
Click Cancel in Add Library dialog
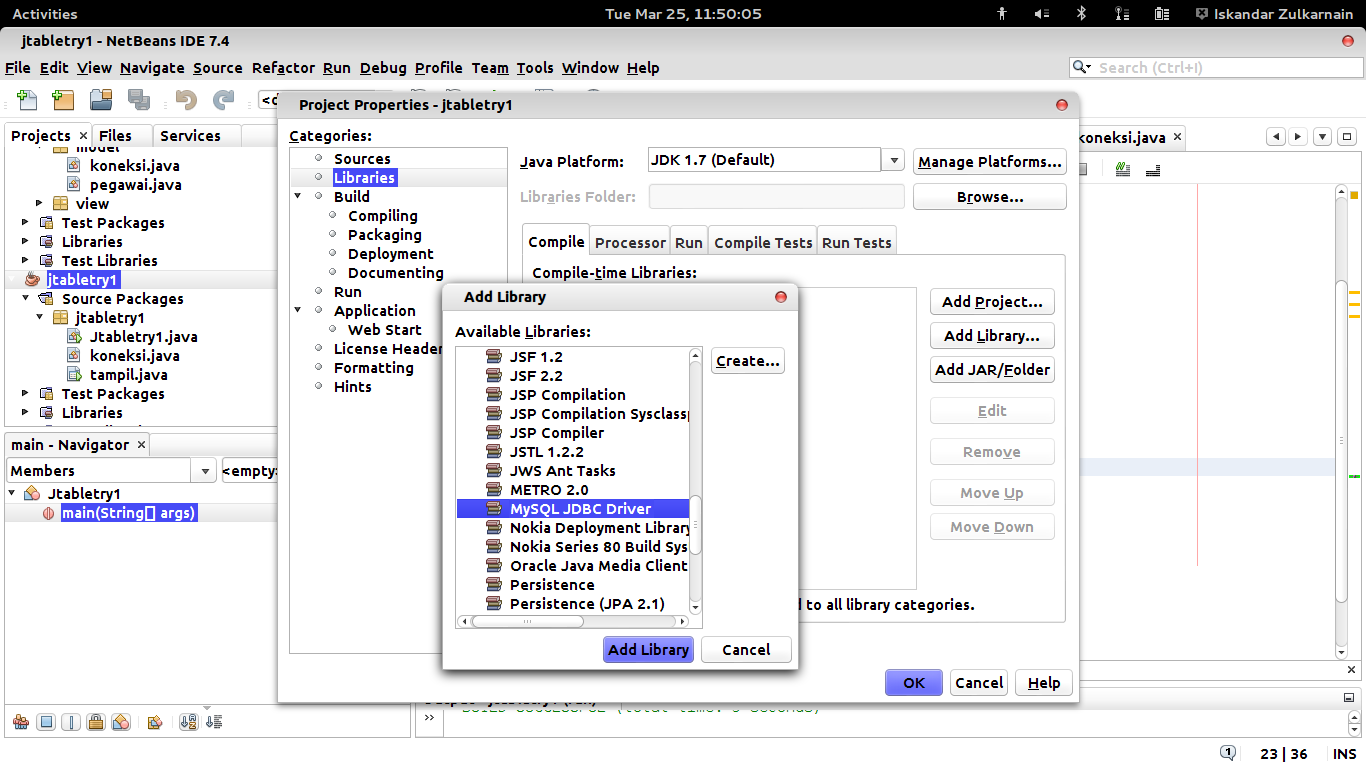pyautogui.click(x=746, y=649)
